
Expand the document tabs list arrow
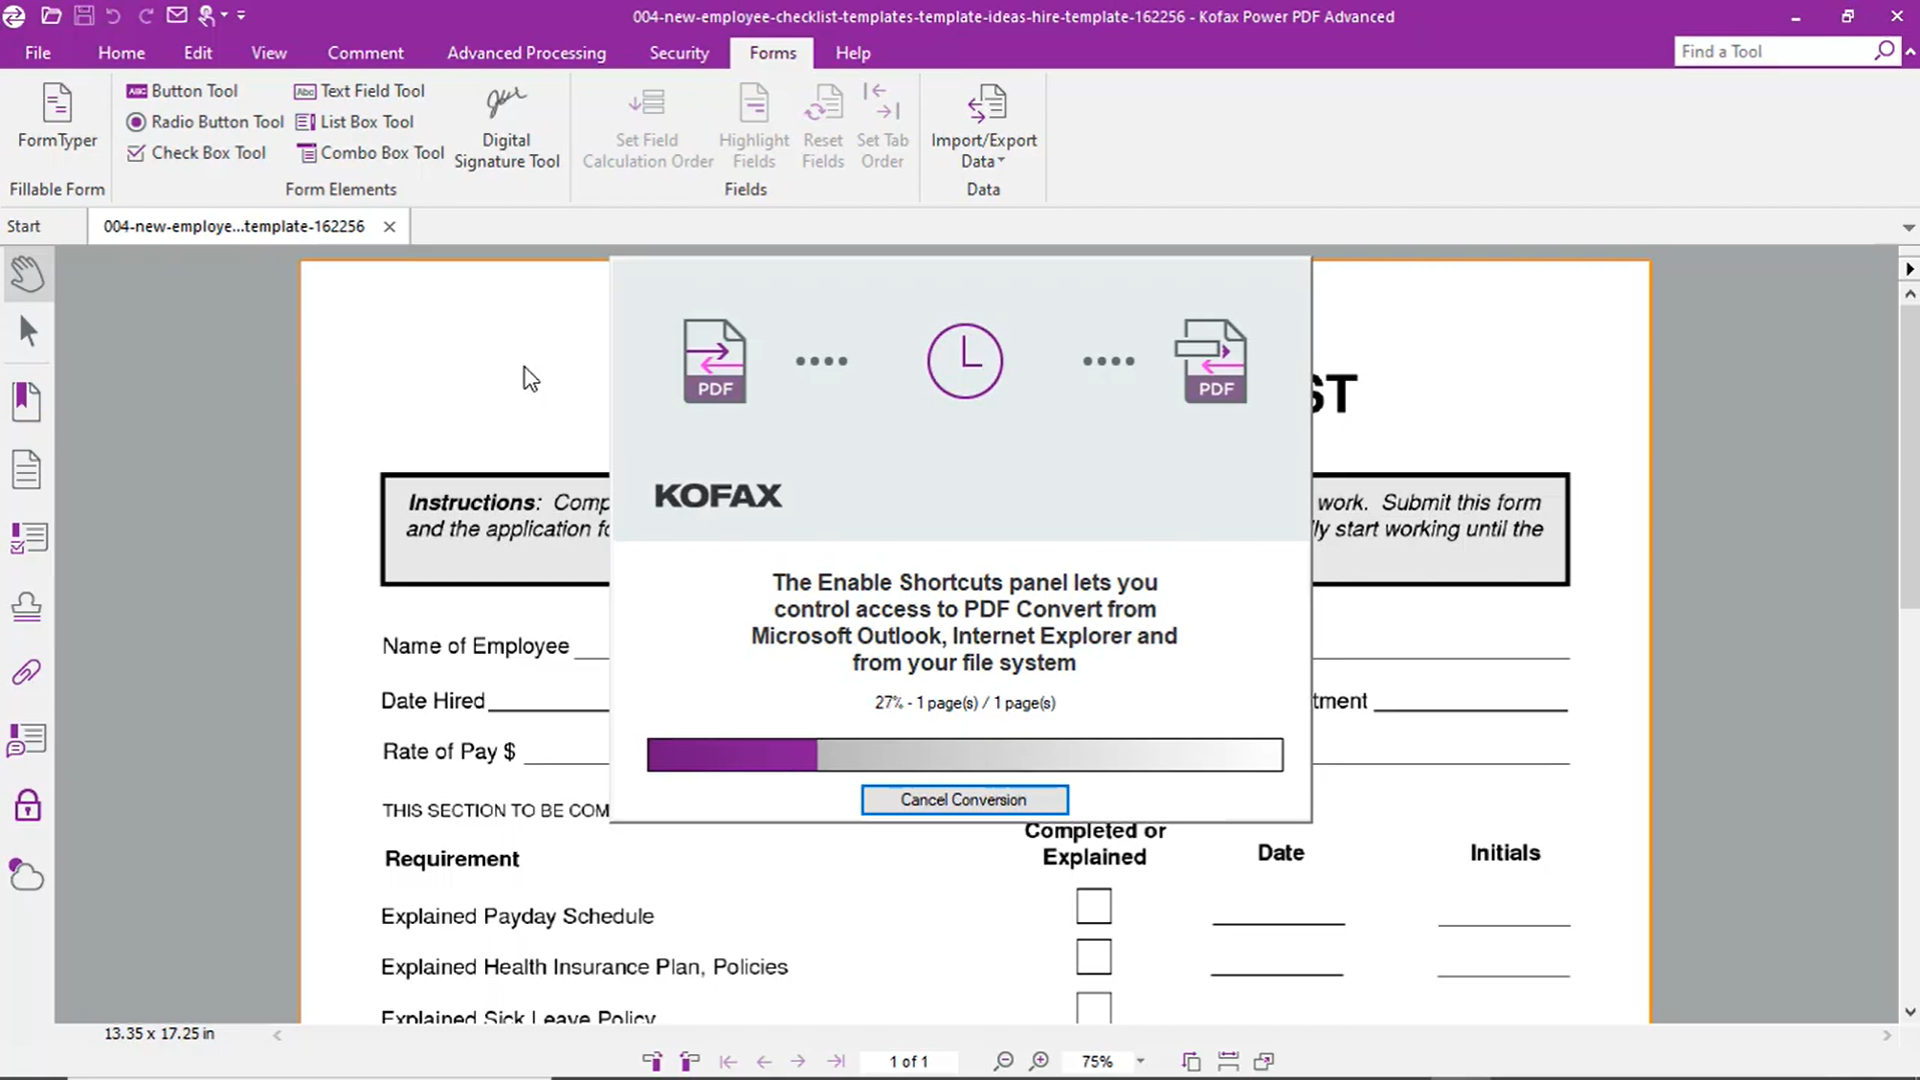[x=1908, y=228]
